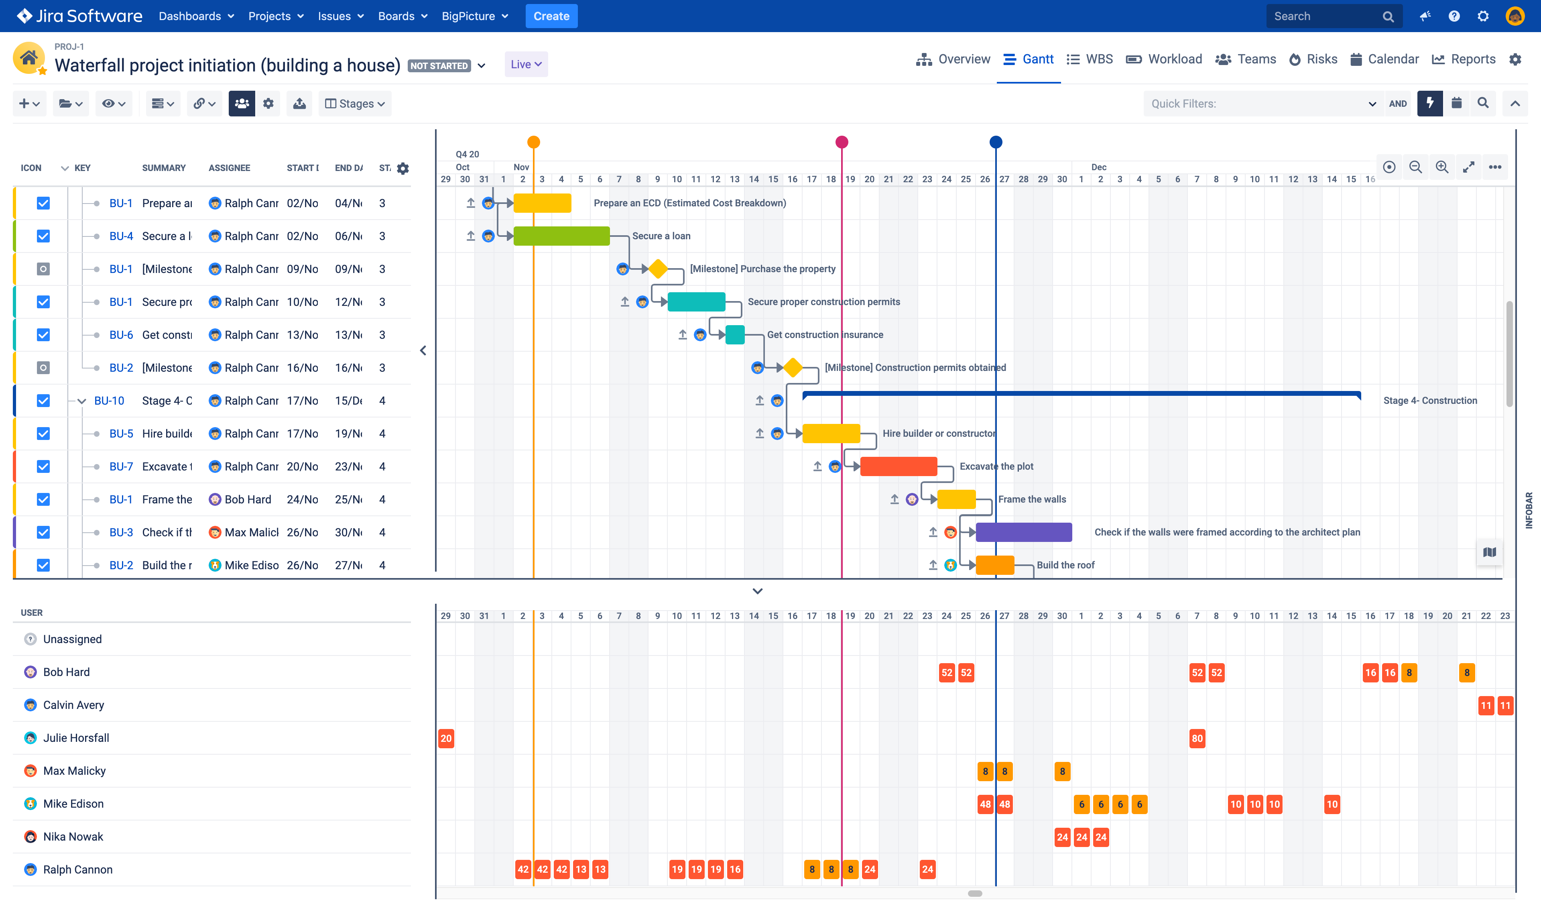
Task: Zoom in on the timeline with the magnifier
Action: [1442, 167]
